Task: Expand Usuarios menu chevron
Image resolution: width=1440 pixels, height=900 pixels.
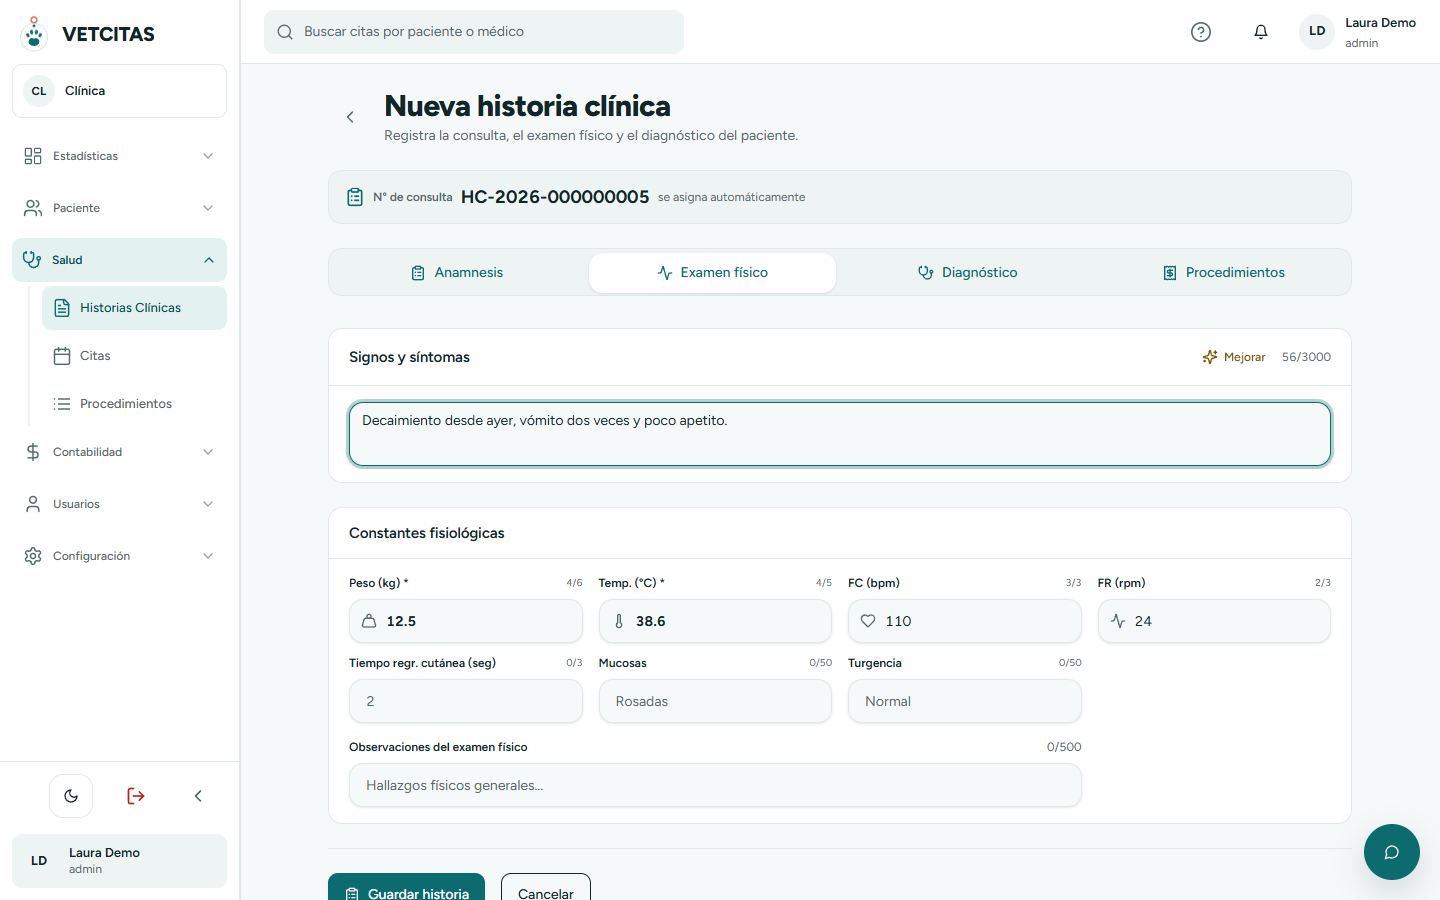Action: pos(208,504)
